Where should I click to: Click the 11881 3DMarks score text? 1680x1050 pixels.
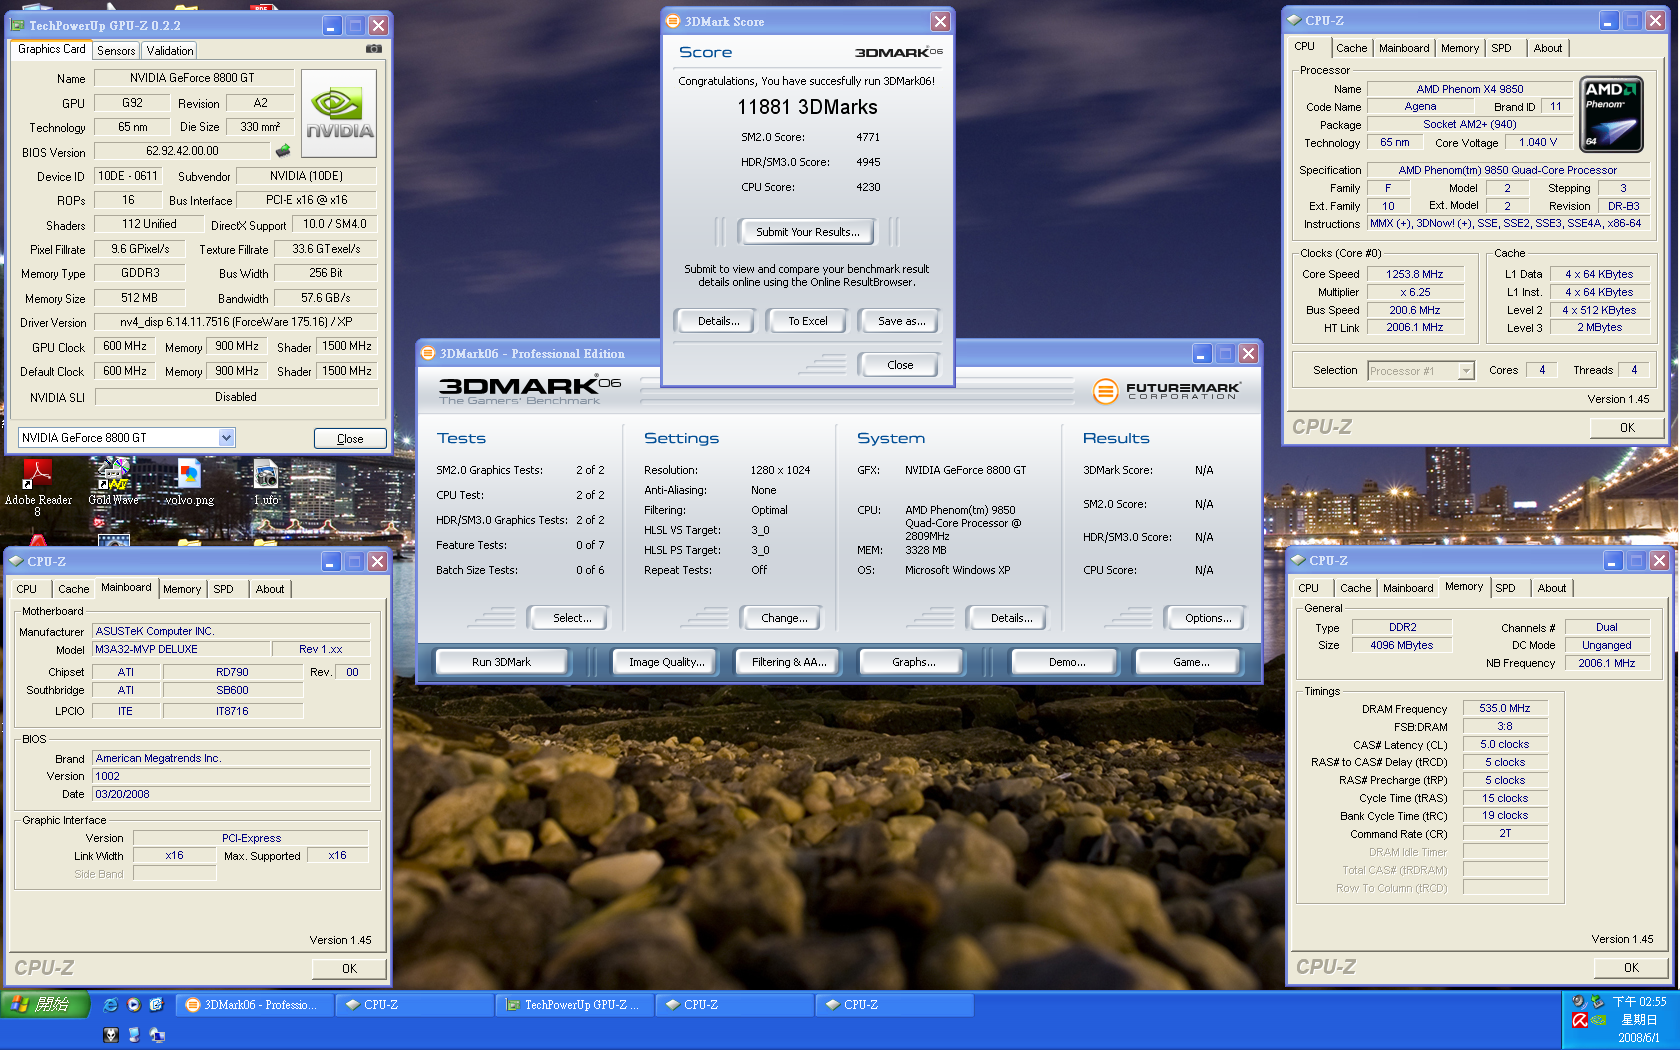pyautogui.click(x=807, y=107)
